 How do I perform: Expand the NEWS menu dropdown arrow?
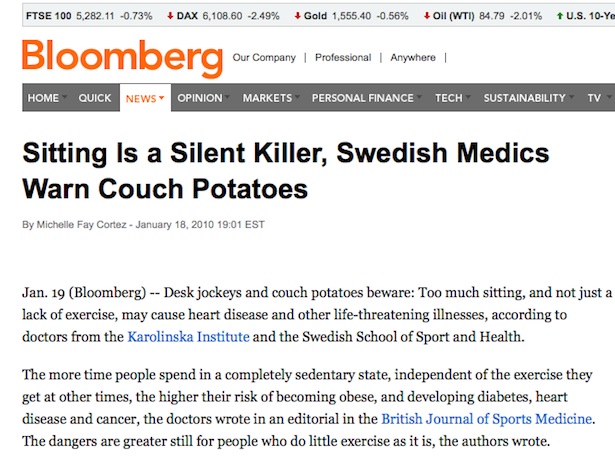pos(161,98)
